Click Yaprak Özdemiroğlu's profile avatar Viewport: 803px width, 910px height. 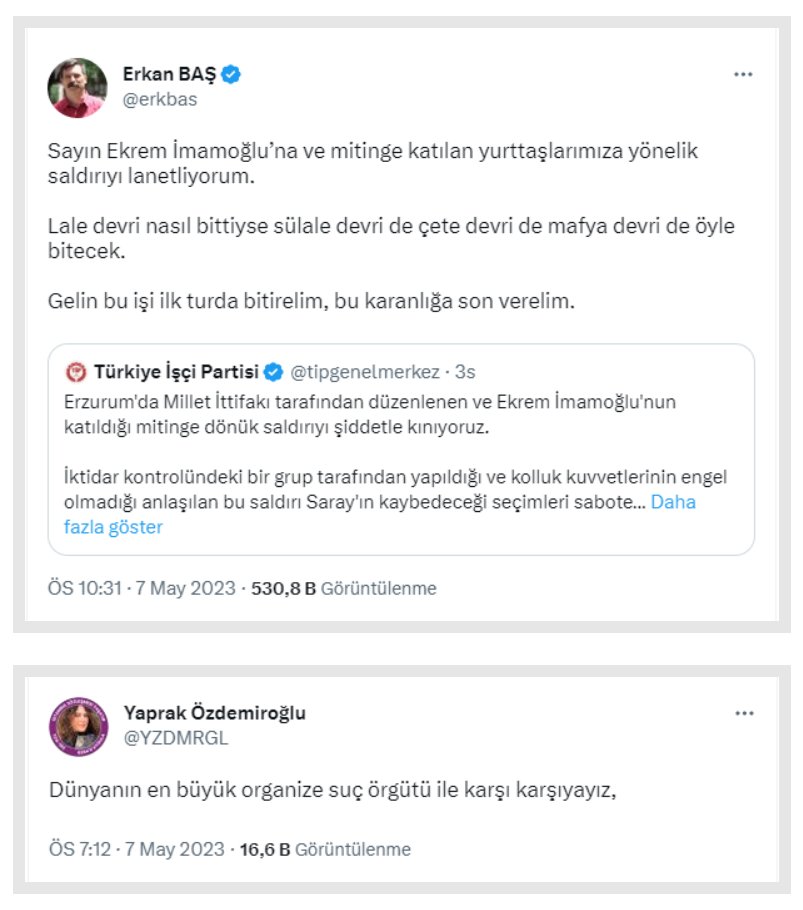77,726
